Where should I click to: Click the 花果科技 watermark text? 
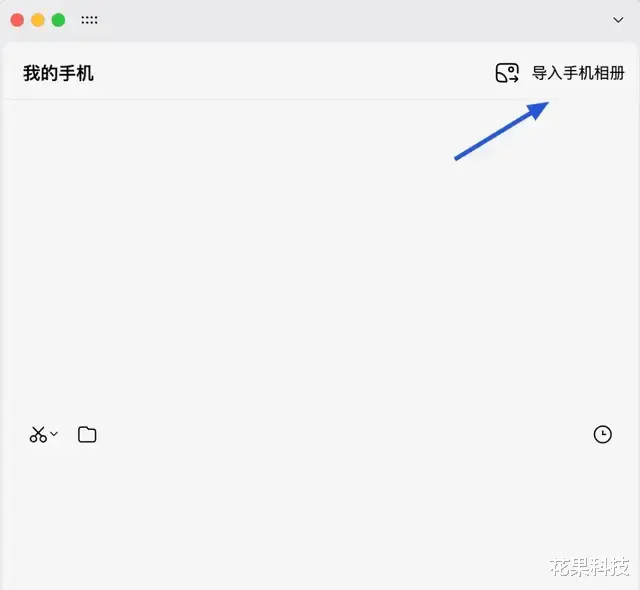[589, 567]
